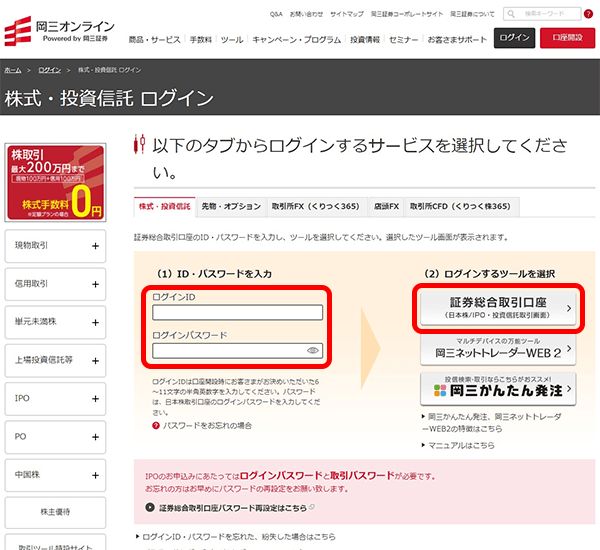Viewport: 600px width, 550px height.
Task: Focus the ログインID input field
Action: click(x=237, y=312)
